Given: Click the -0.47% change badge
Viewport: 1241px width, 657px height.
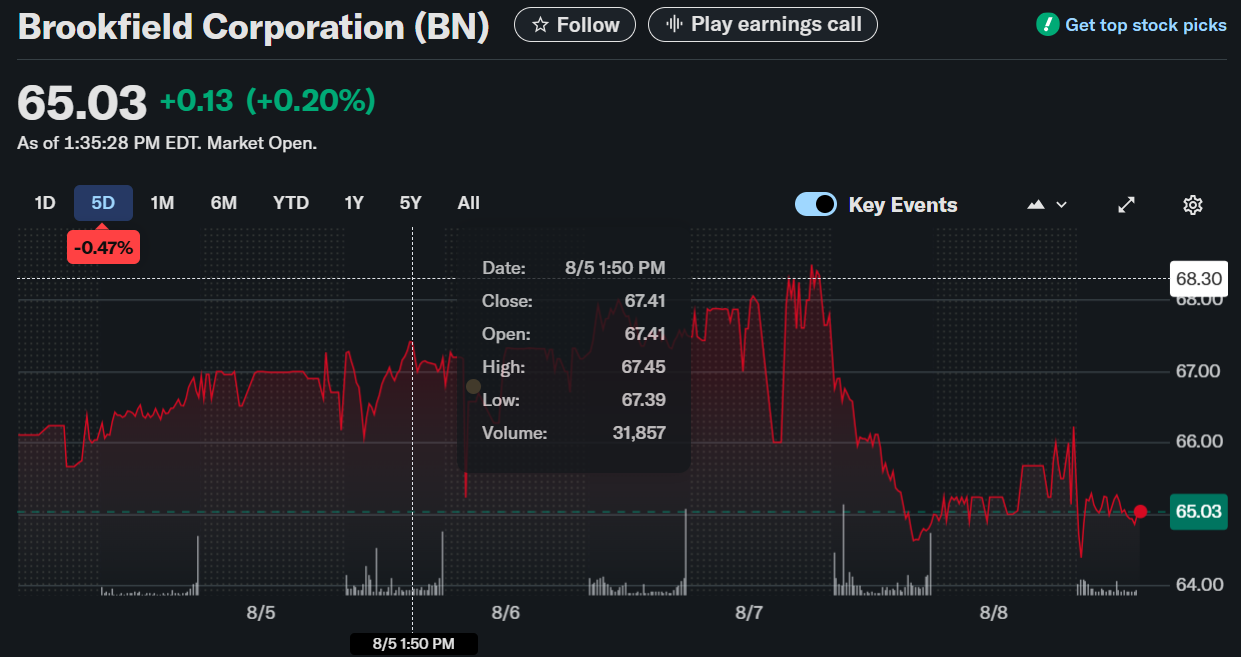Looking at the screenshot, I should click(x=103, y=247).
